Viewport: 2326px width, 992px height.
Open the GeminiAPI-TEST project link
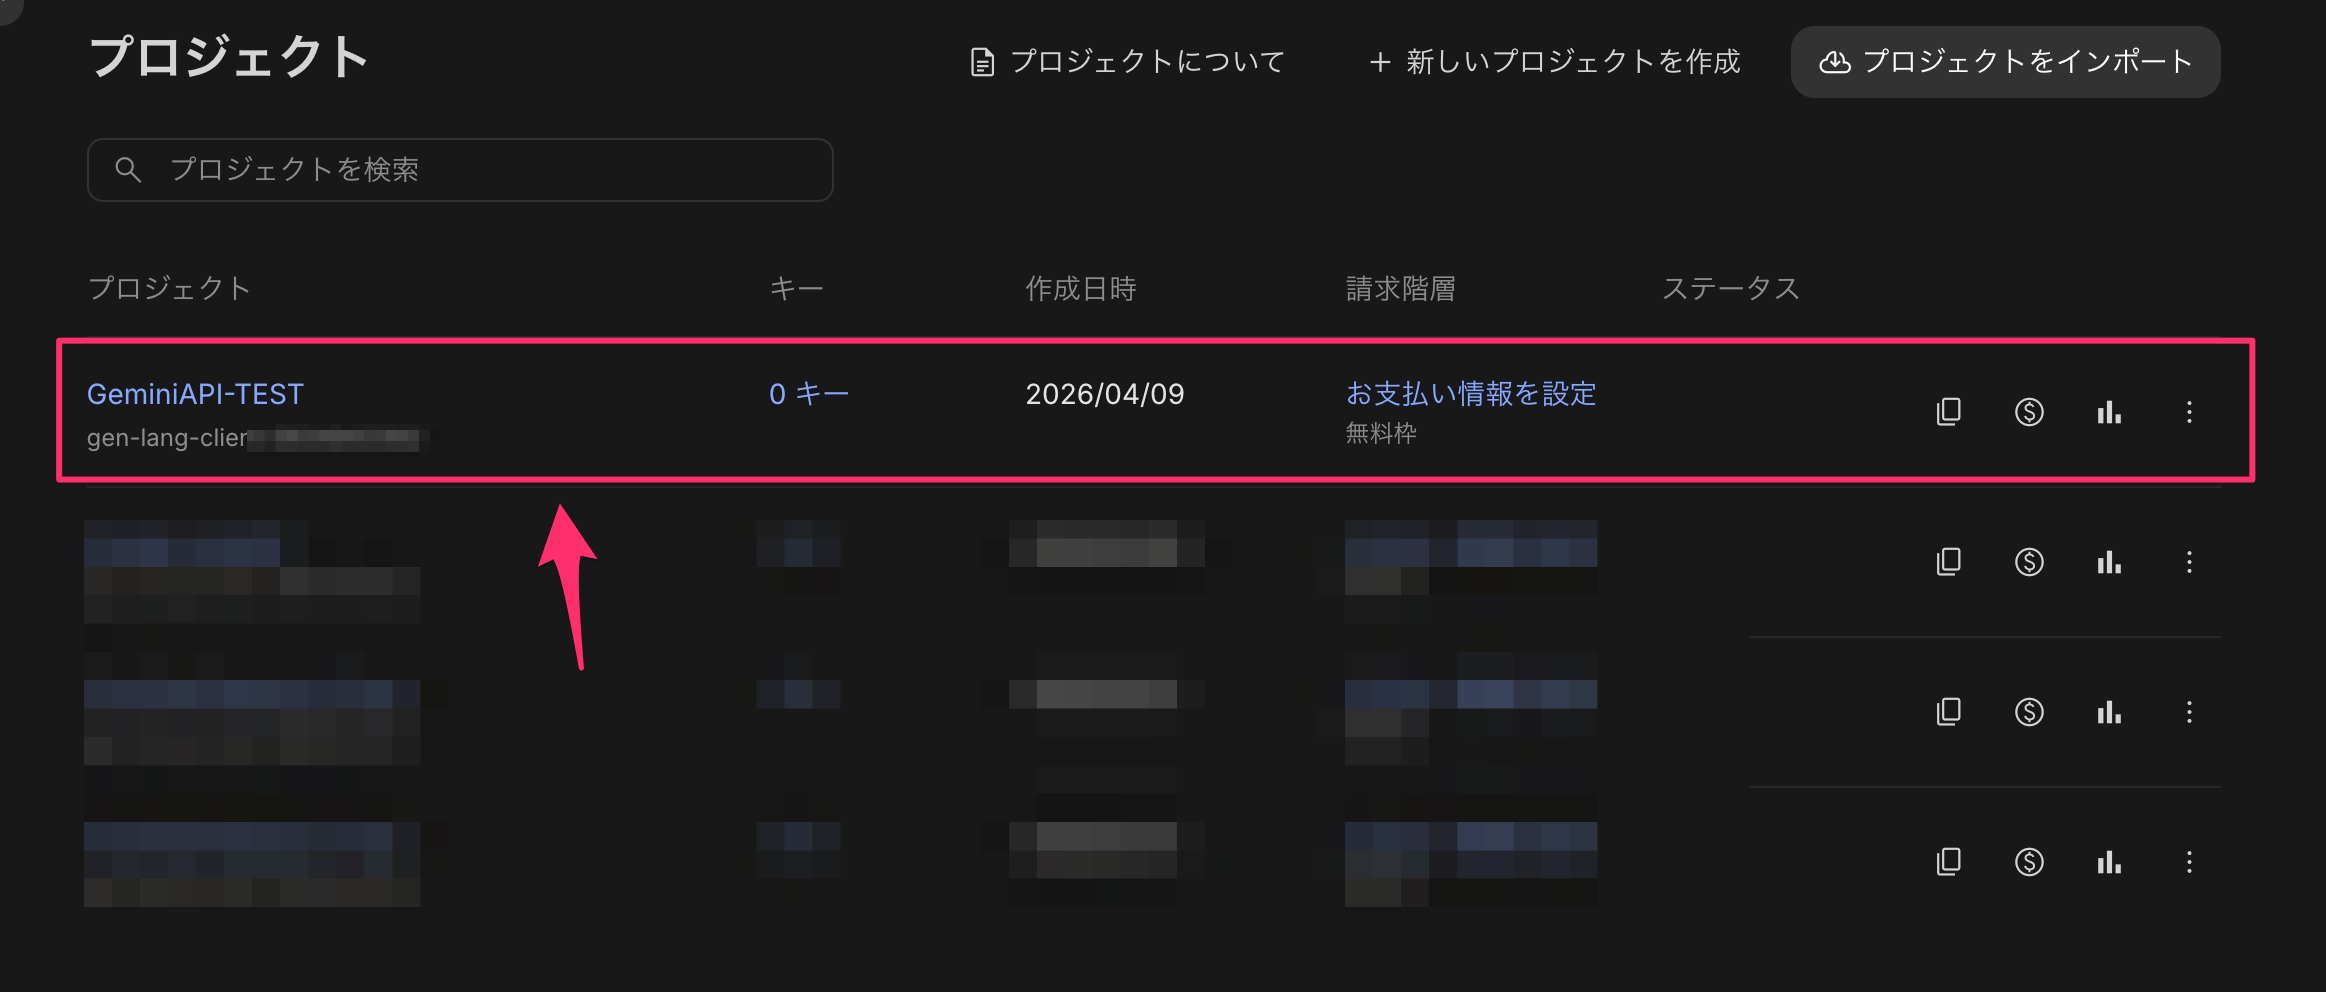click(x=195, y=394)
